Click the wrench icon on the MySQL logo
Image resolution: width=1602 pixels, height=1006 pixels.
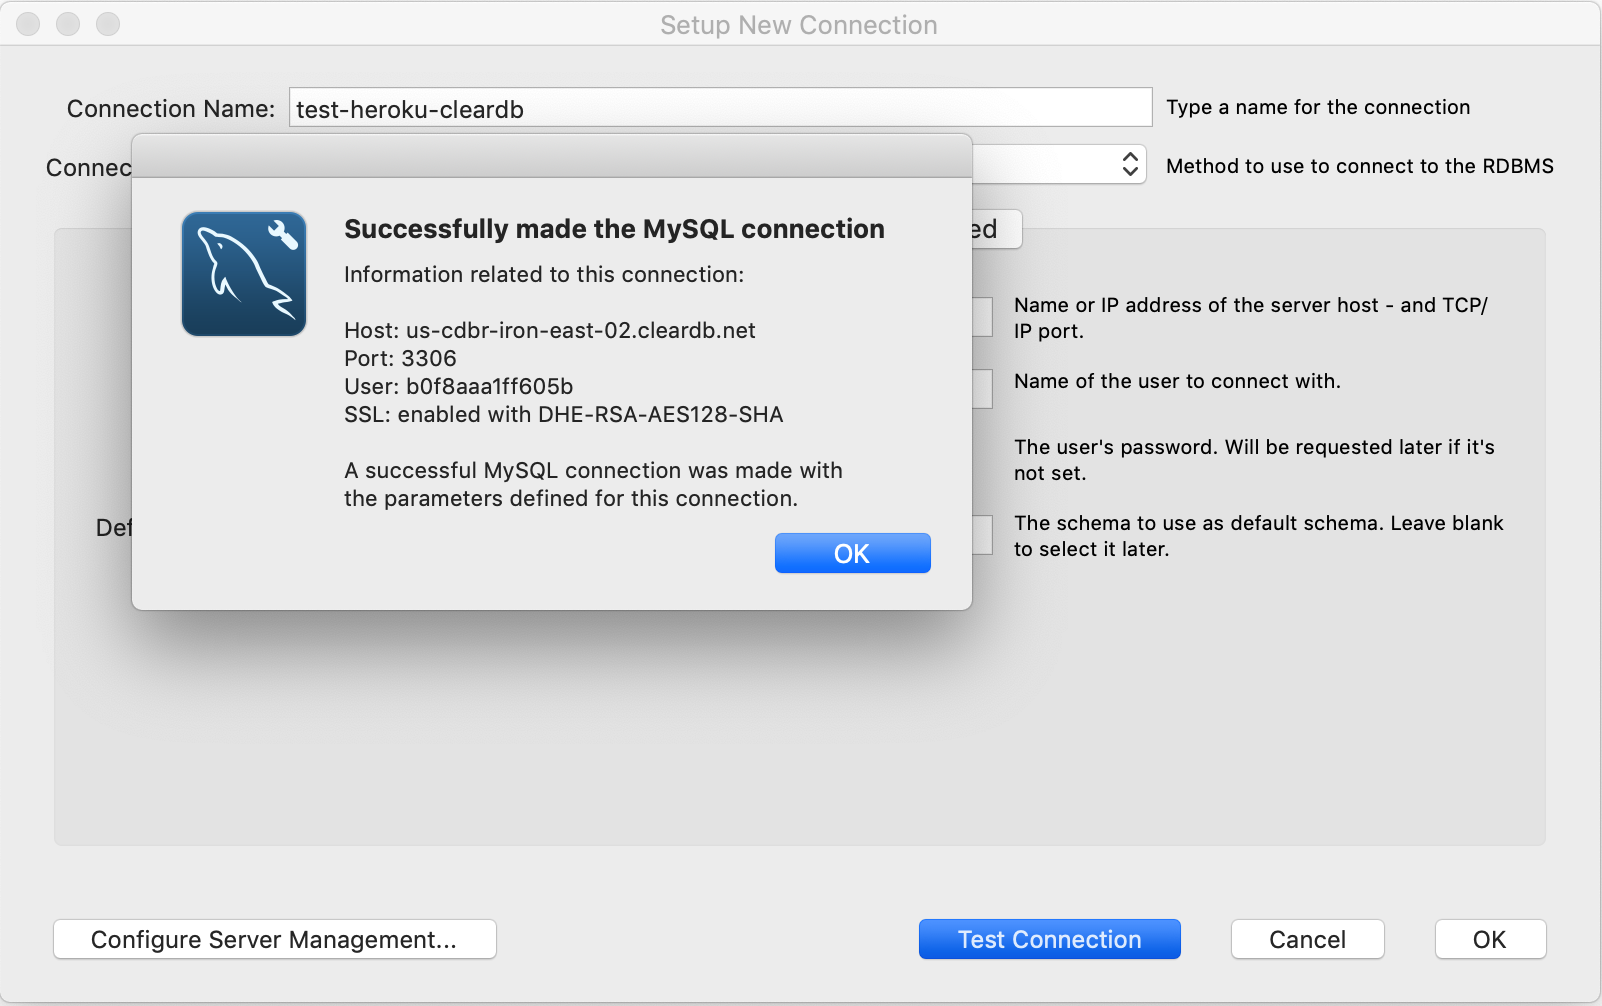click(283, 233)
